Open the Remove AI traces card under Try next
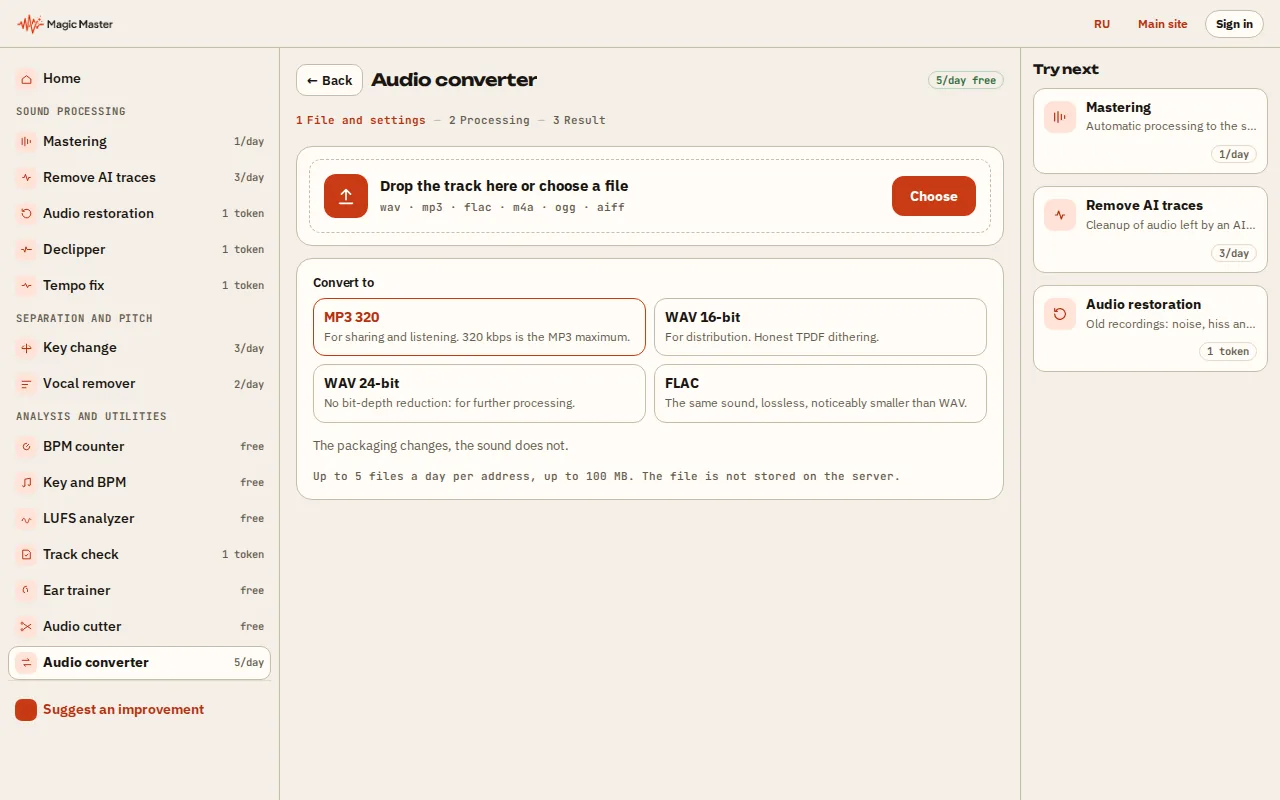This screenshot has height=800, width=1280. click(1150, 229)
